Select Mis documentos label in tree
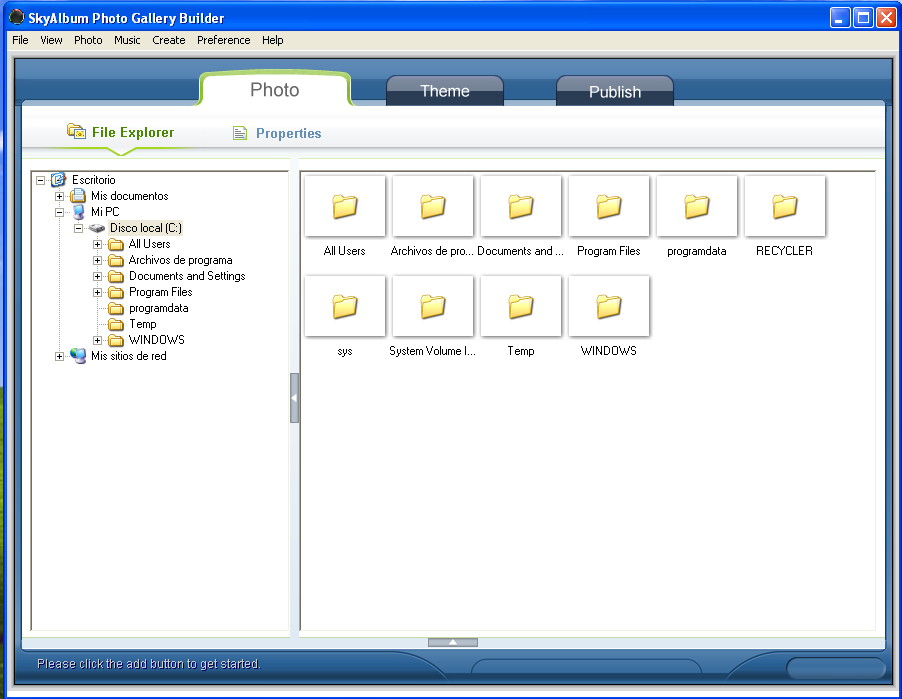The height and width of the screenshot is (699, 902). pyautogui.click(x=129, y=196)
